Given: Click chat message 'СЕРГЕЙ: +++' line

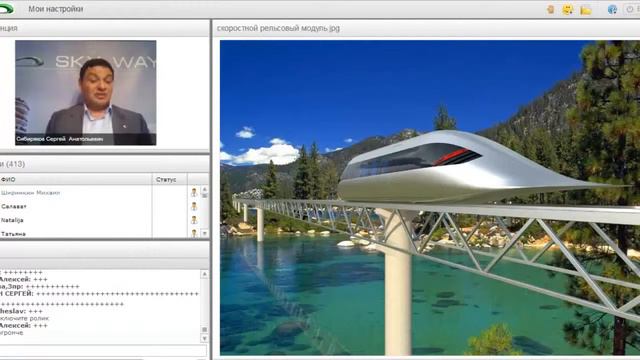Looking at the screenshot, I should tap(99, 294).
